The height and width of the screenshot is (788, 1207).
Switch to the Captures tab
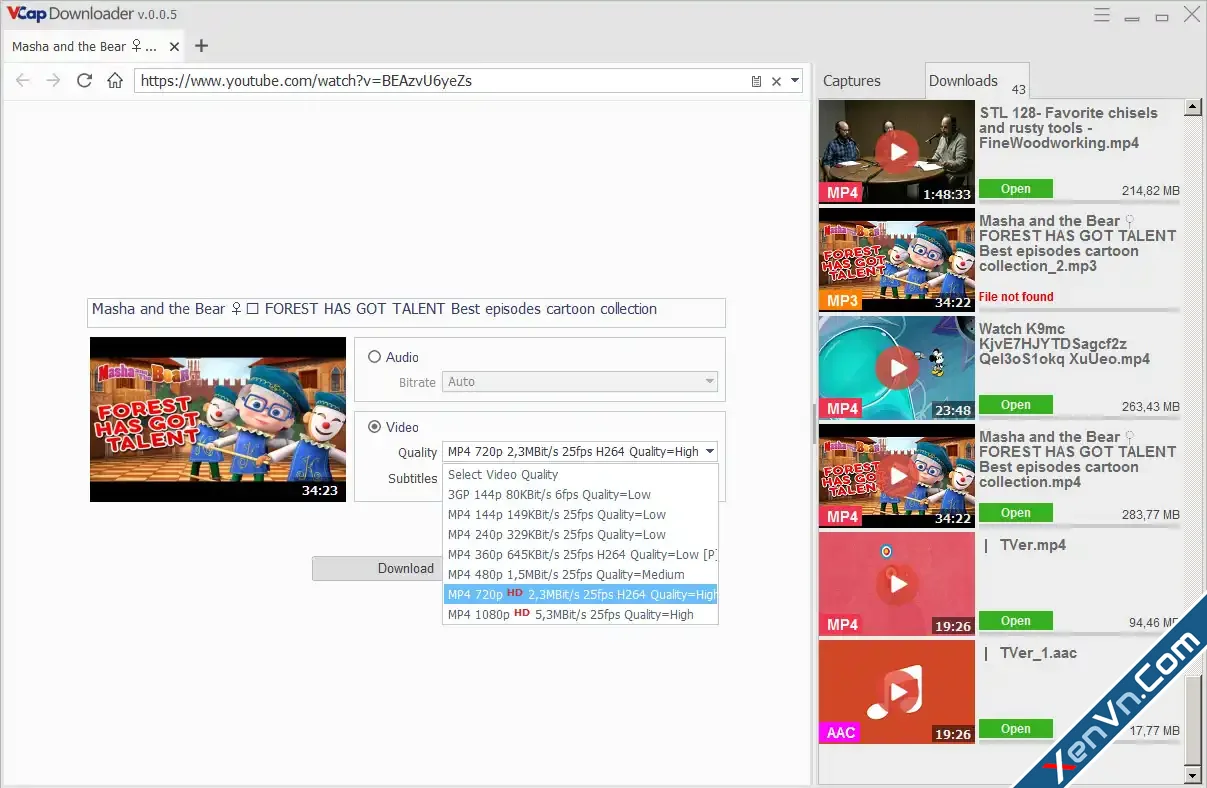[x=852, y=81]
